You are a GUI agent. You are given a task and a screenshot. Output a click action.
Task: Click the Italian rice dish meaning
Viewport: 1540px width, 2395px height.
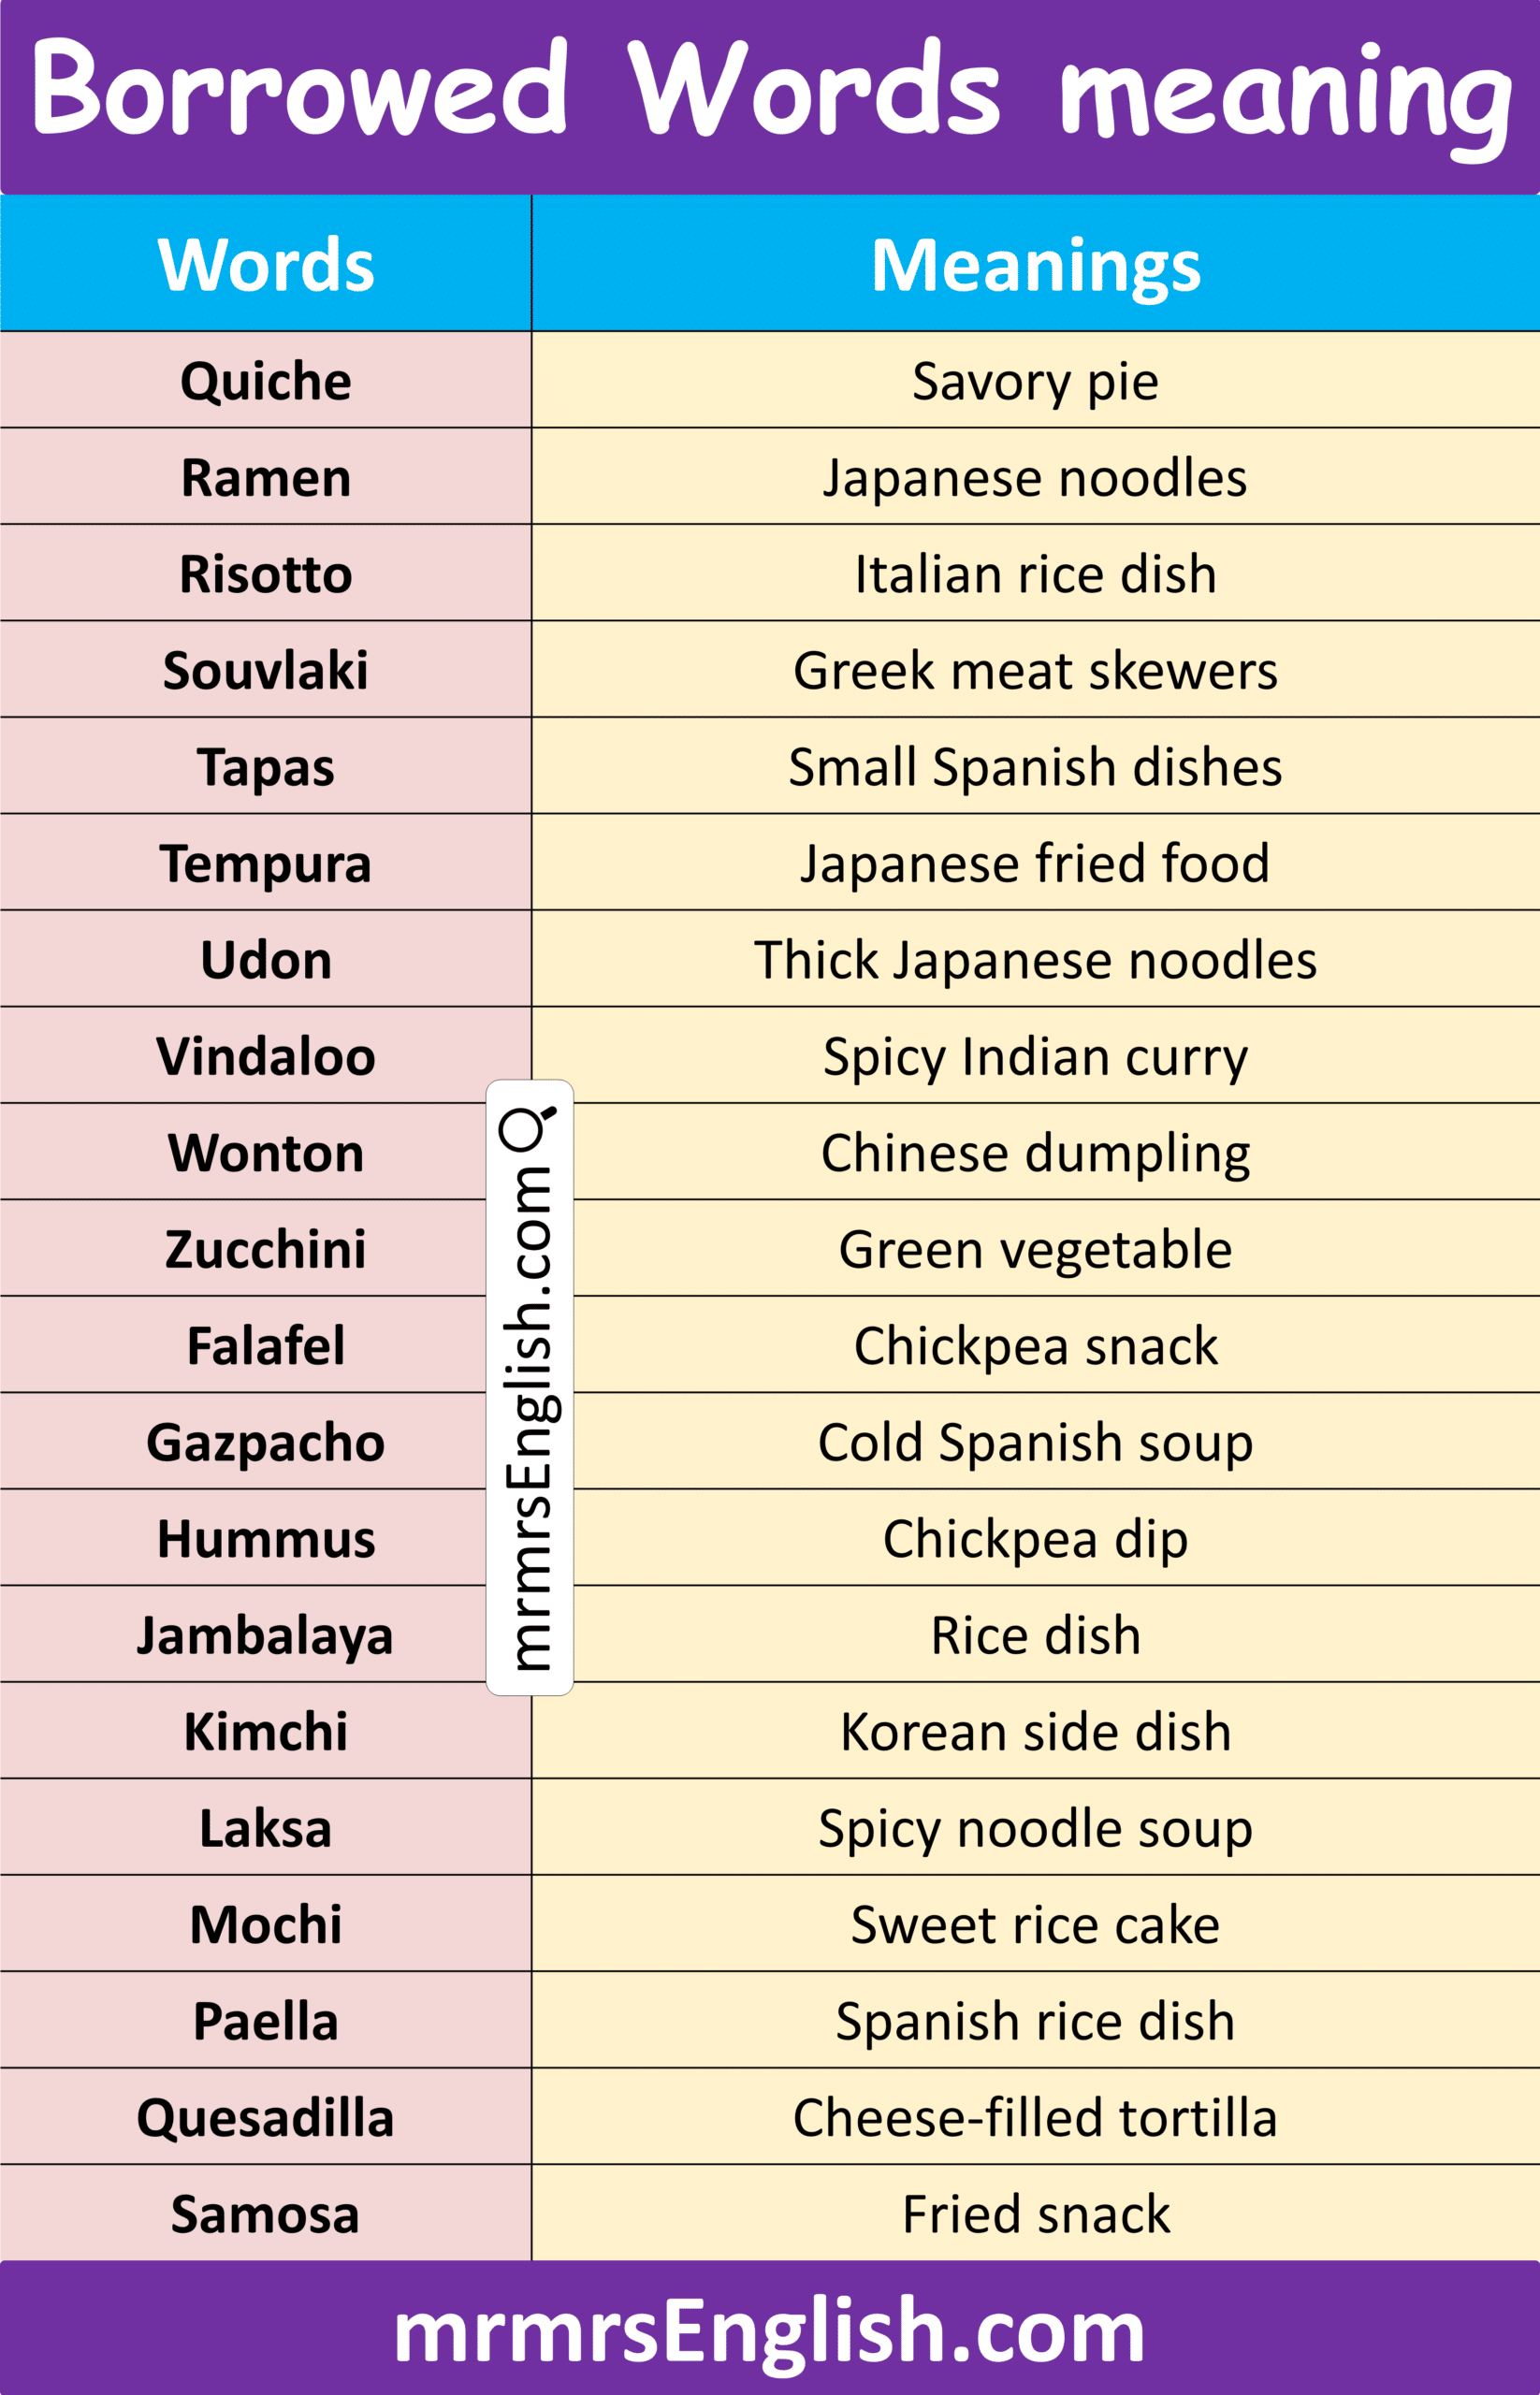point(1036,574)
